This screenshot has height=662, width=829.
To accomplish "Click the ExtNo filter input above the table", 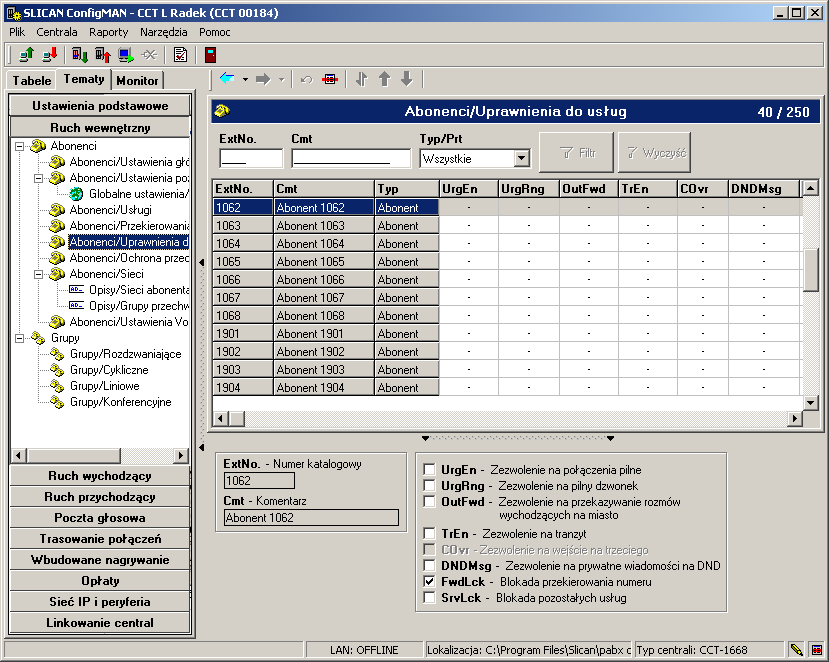I will 251,158.
